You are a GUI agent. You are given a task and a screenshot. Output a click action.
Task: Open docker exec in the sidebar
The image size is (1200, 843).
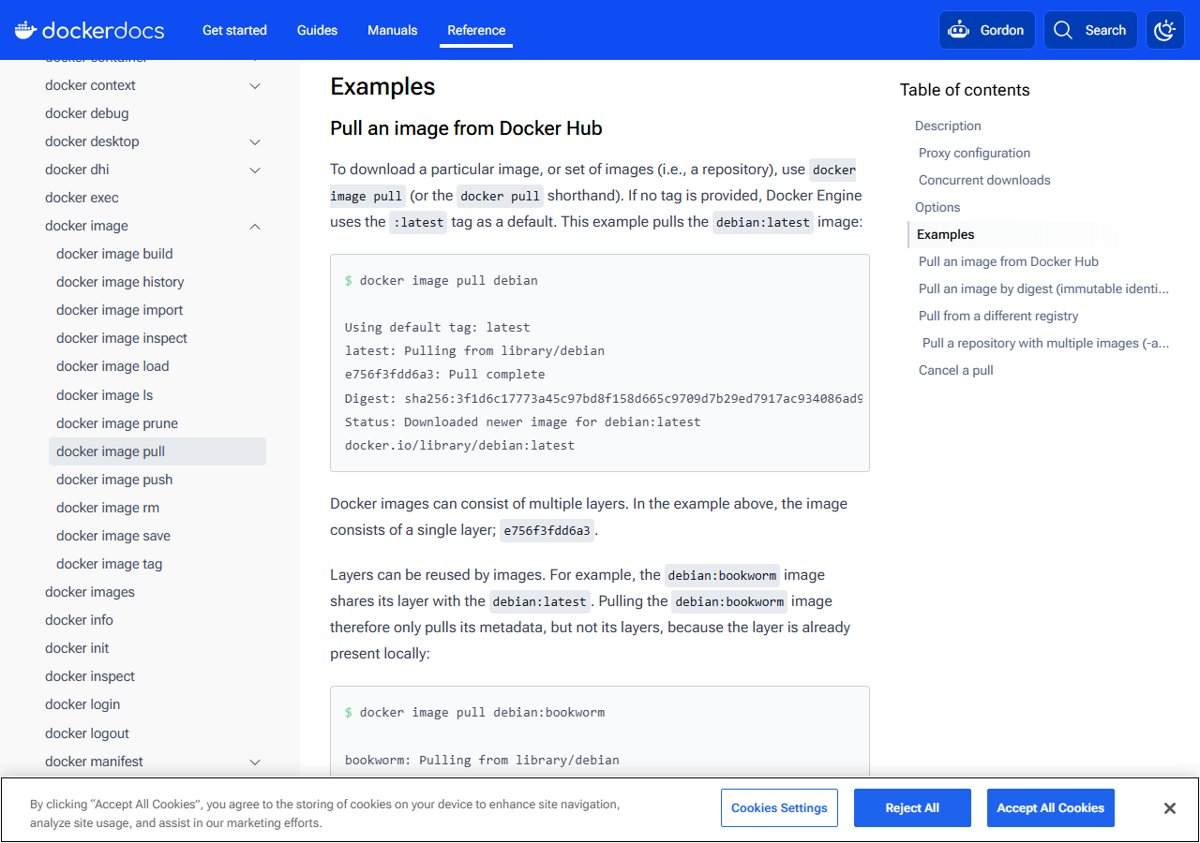tap(82, 198)
